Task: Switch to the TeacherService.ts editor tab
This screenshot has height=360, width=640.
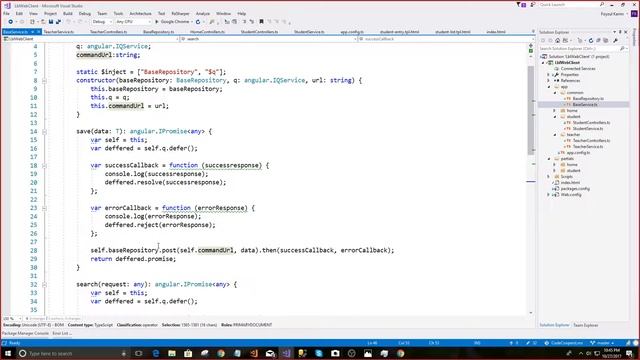Action: tap(59, 31)
